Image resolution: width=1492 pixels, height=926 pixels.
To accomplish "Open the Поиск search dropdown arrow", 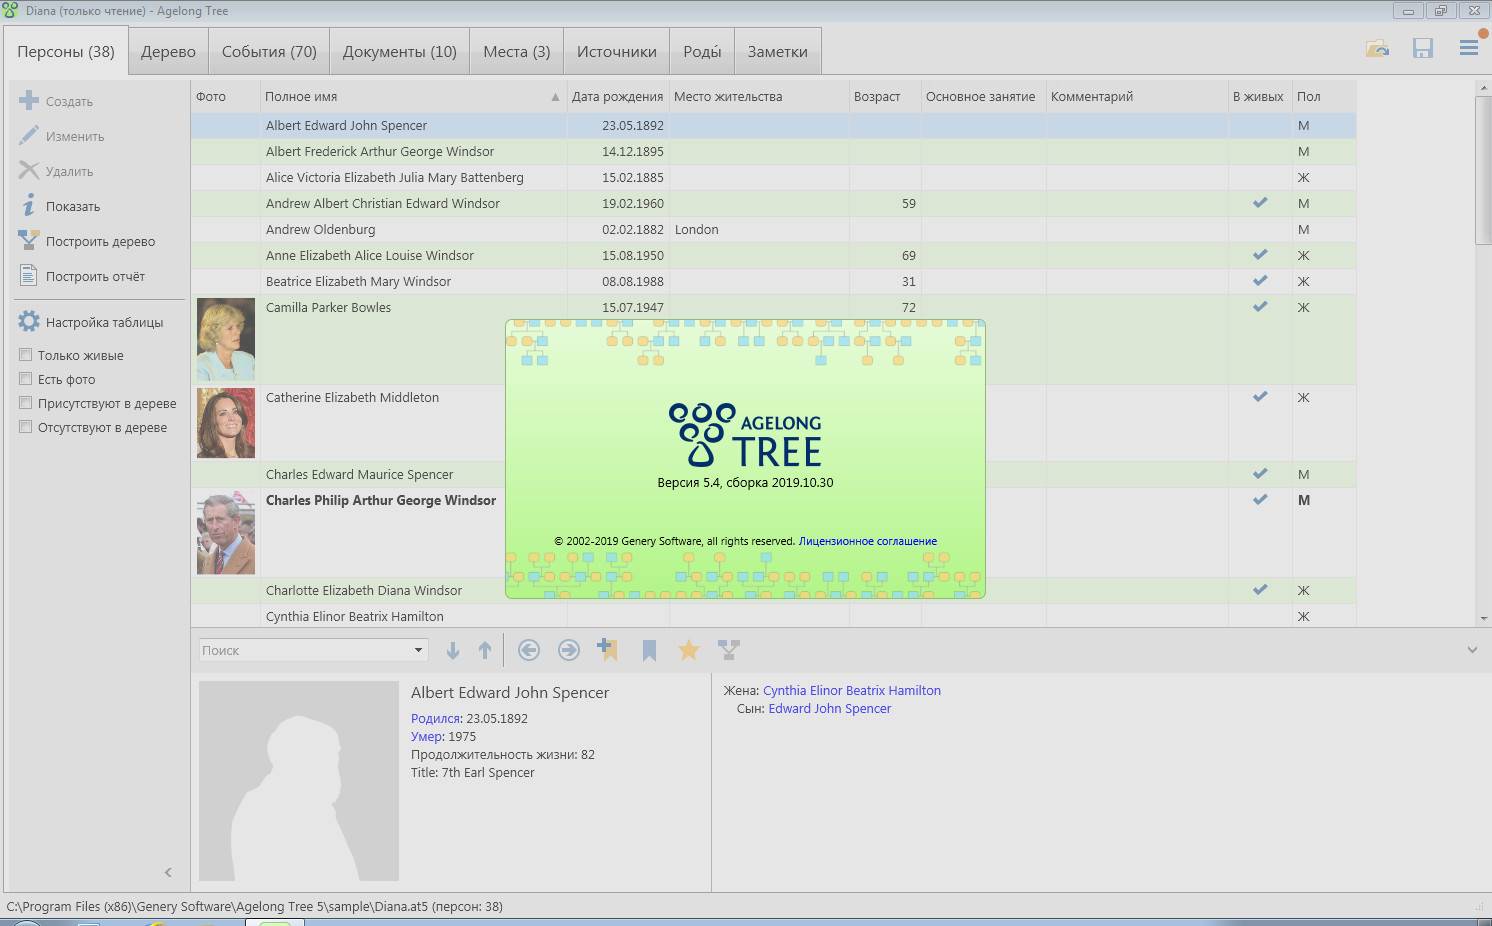I will pyautogui.click(x=418, y=650).
